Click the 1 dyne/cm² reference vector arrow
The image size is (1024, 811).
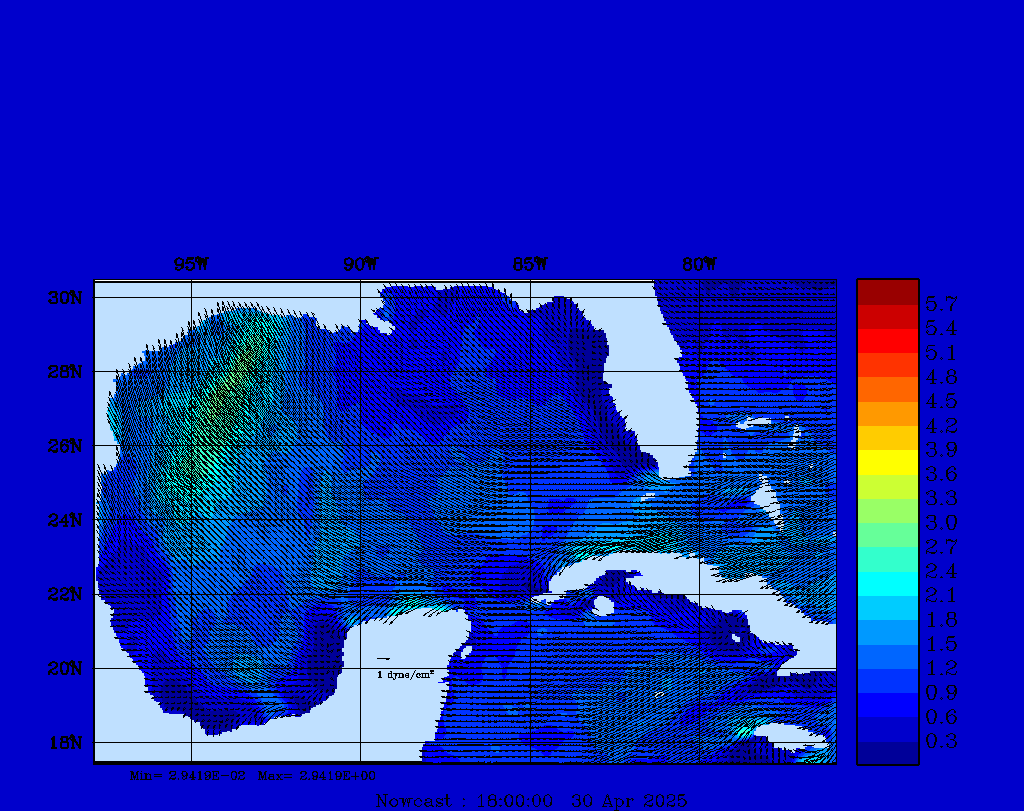(383, 659)
